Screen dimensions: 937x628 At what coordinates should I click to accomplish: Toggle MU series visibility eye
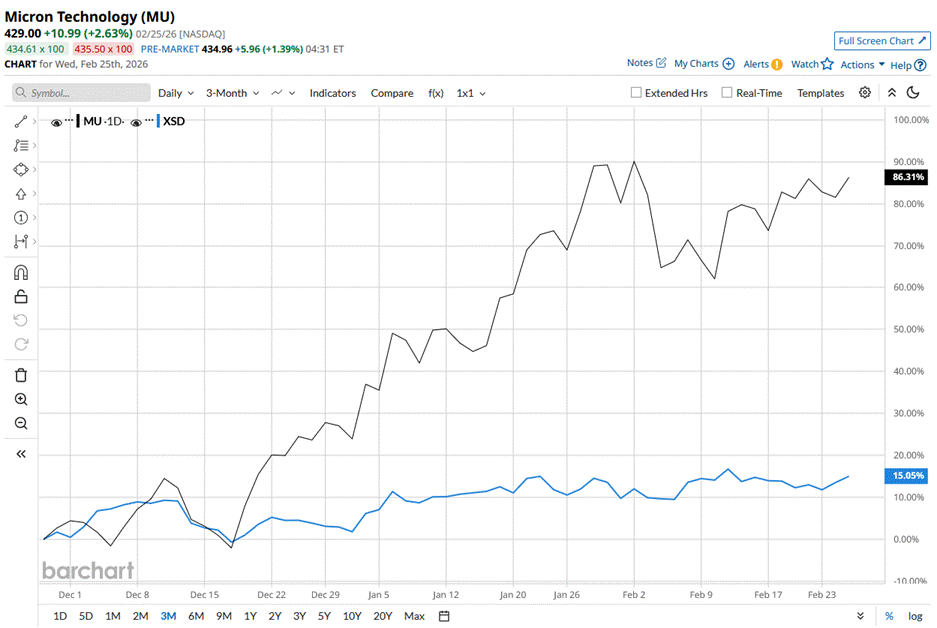[x=56, y=122]
